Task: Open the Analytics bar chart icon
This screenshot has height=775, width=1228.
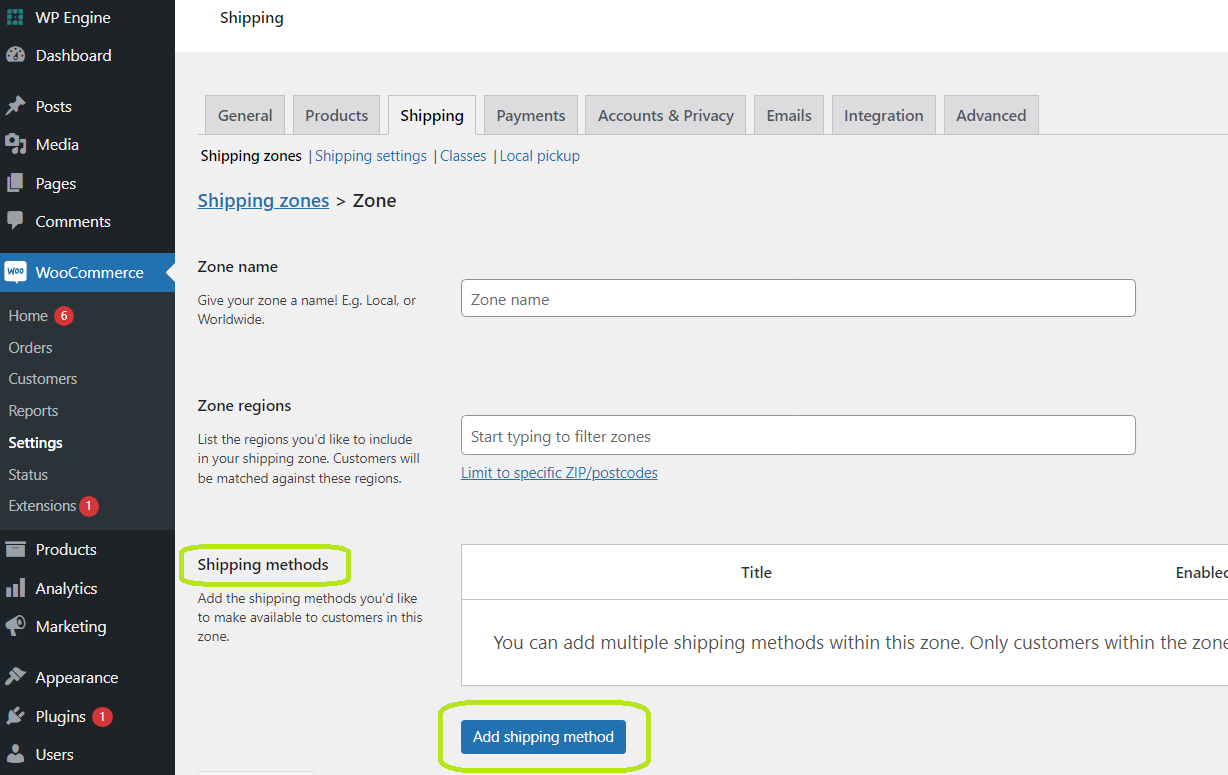Action: tap(15, 588)
